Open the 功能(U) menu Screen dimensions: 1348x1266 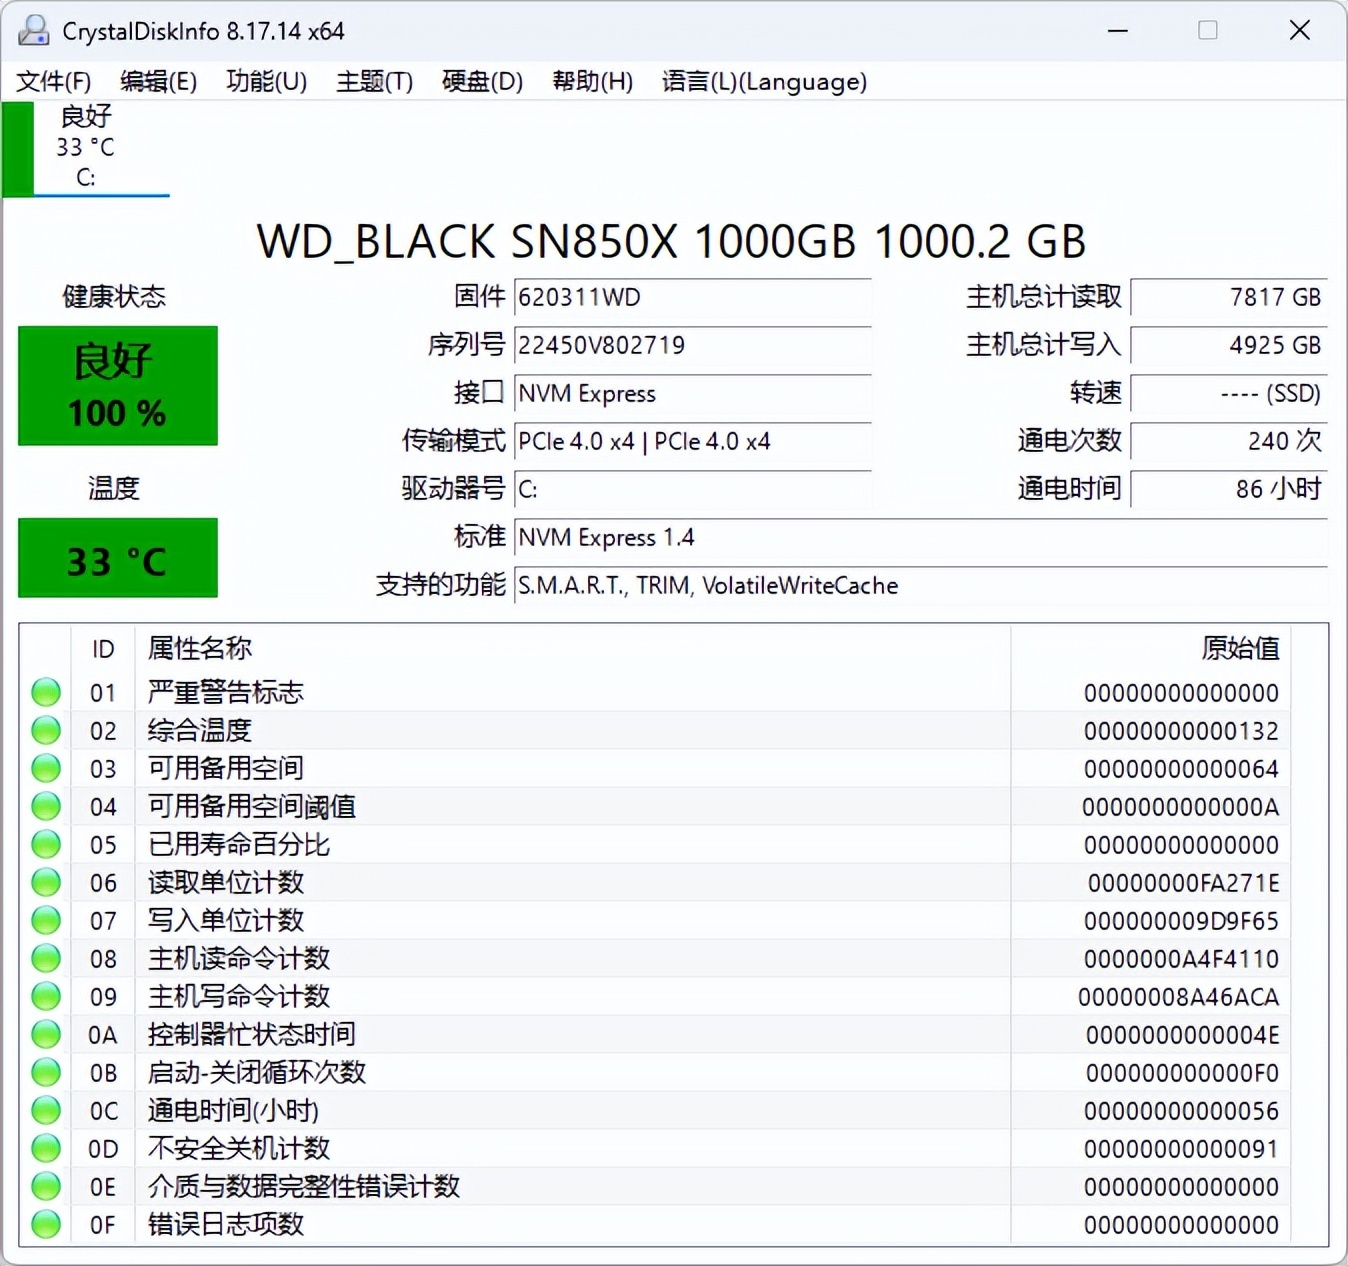pyautogui.click(x=266, y=81)
